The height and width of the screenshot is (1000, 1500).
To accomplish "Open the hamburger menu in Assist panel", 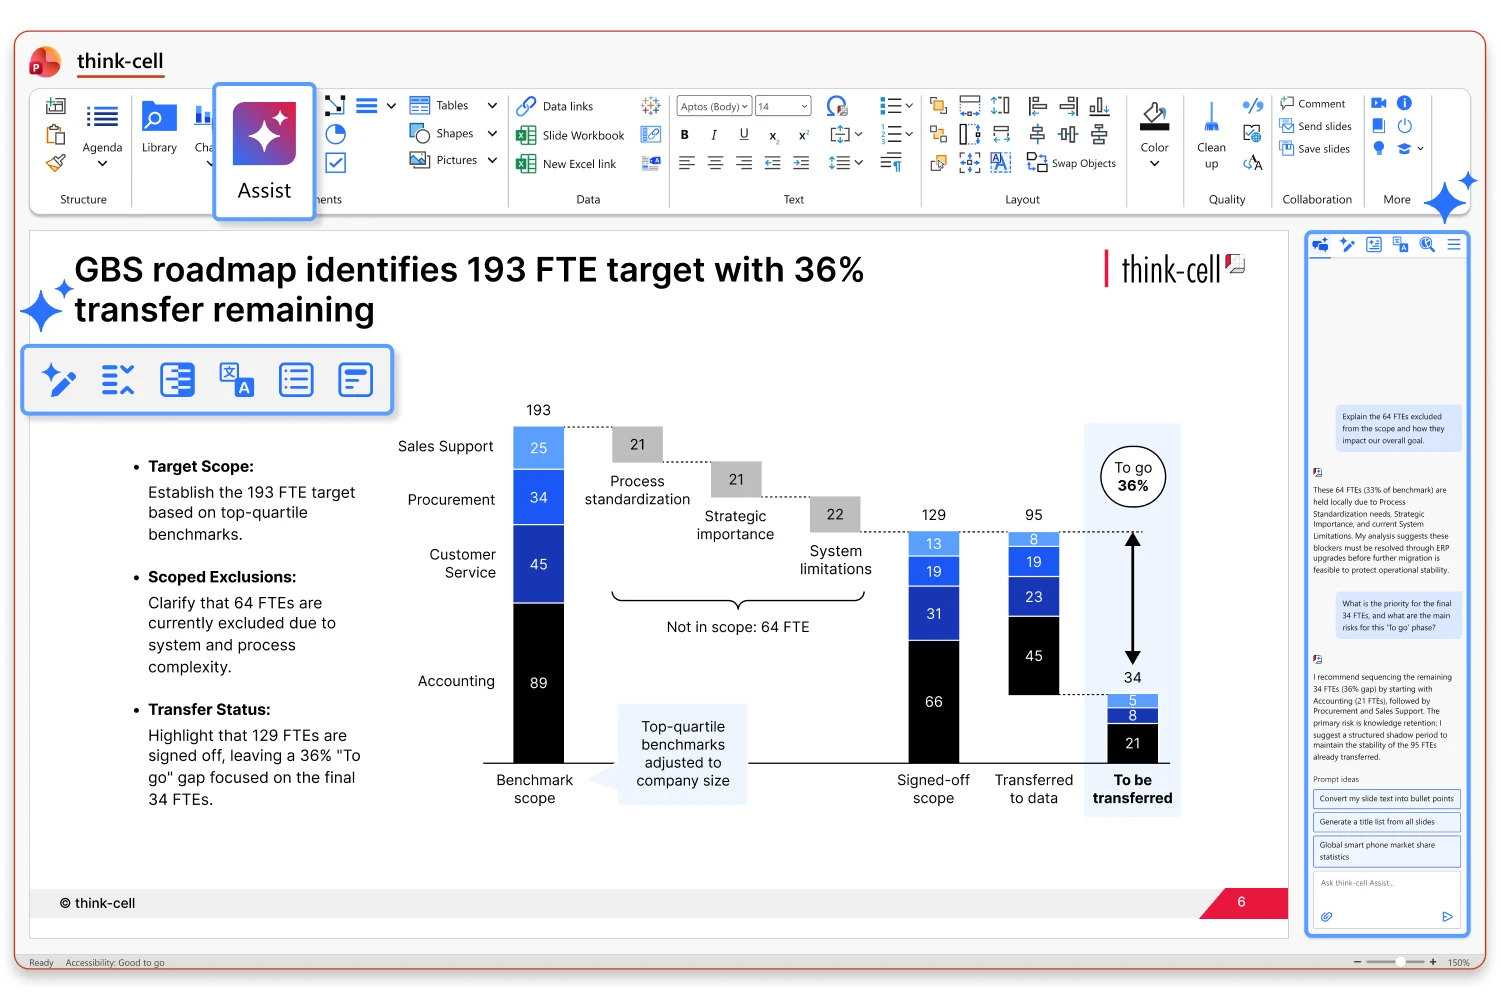I will click(x=1454, y=245).
